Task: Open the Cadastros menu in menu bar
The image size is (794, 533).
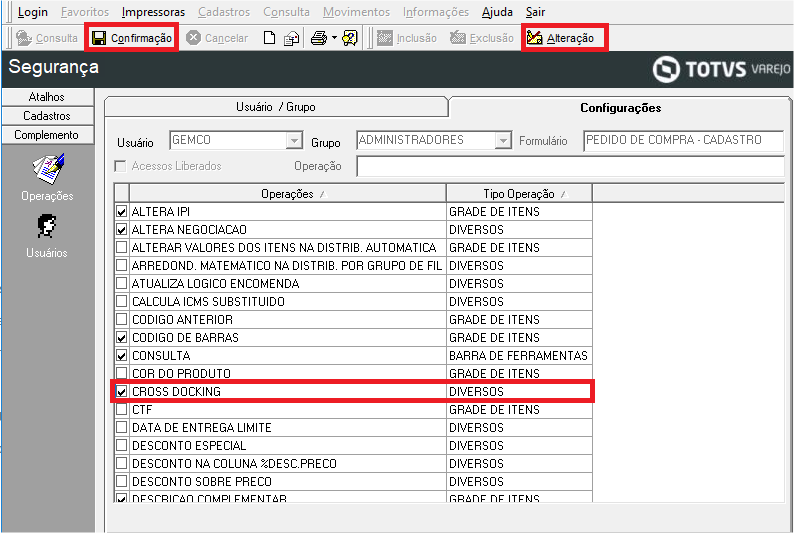Action: [224, 12]
